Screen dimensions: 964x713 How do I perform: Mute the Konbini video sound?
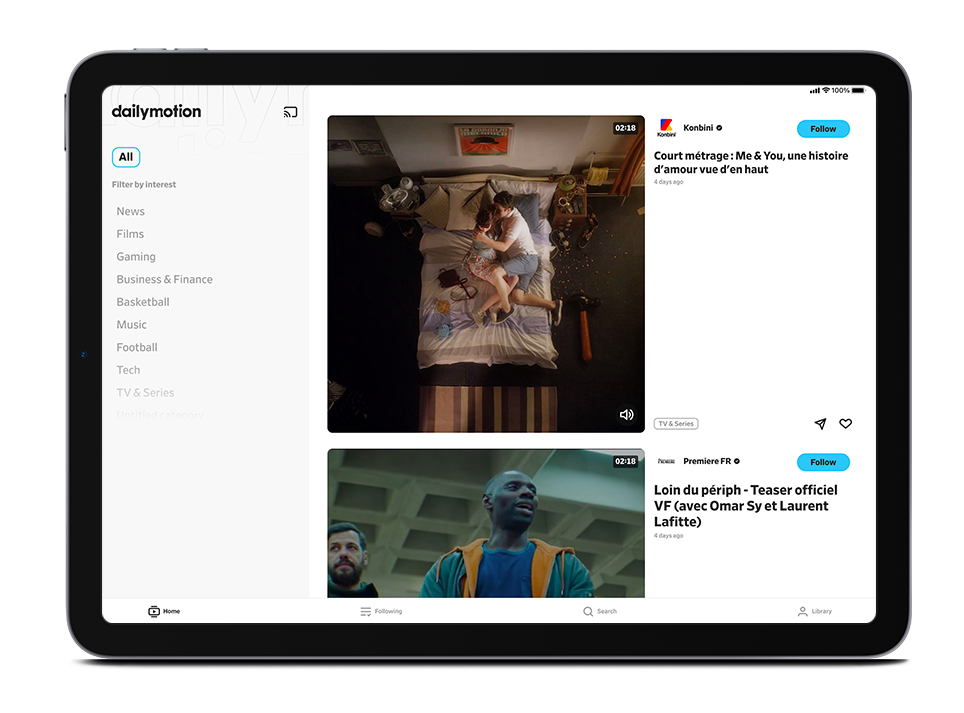pyautogui.click(x=626, y=414)
